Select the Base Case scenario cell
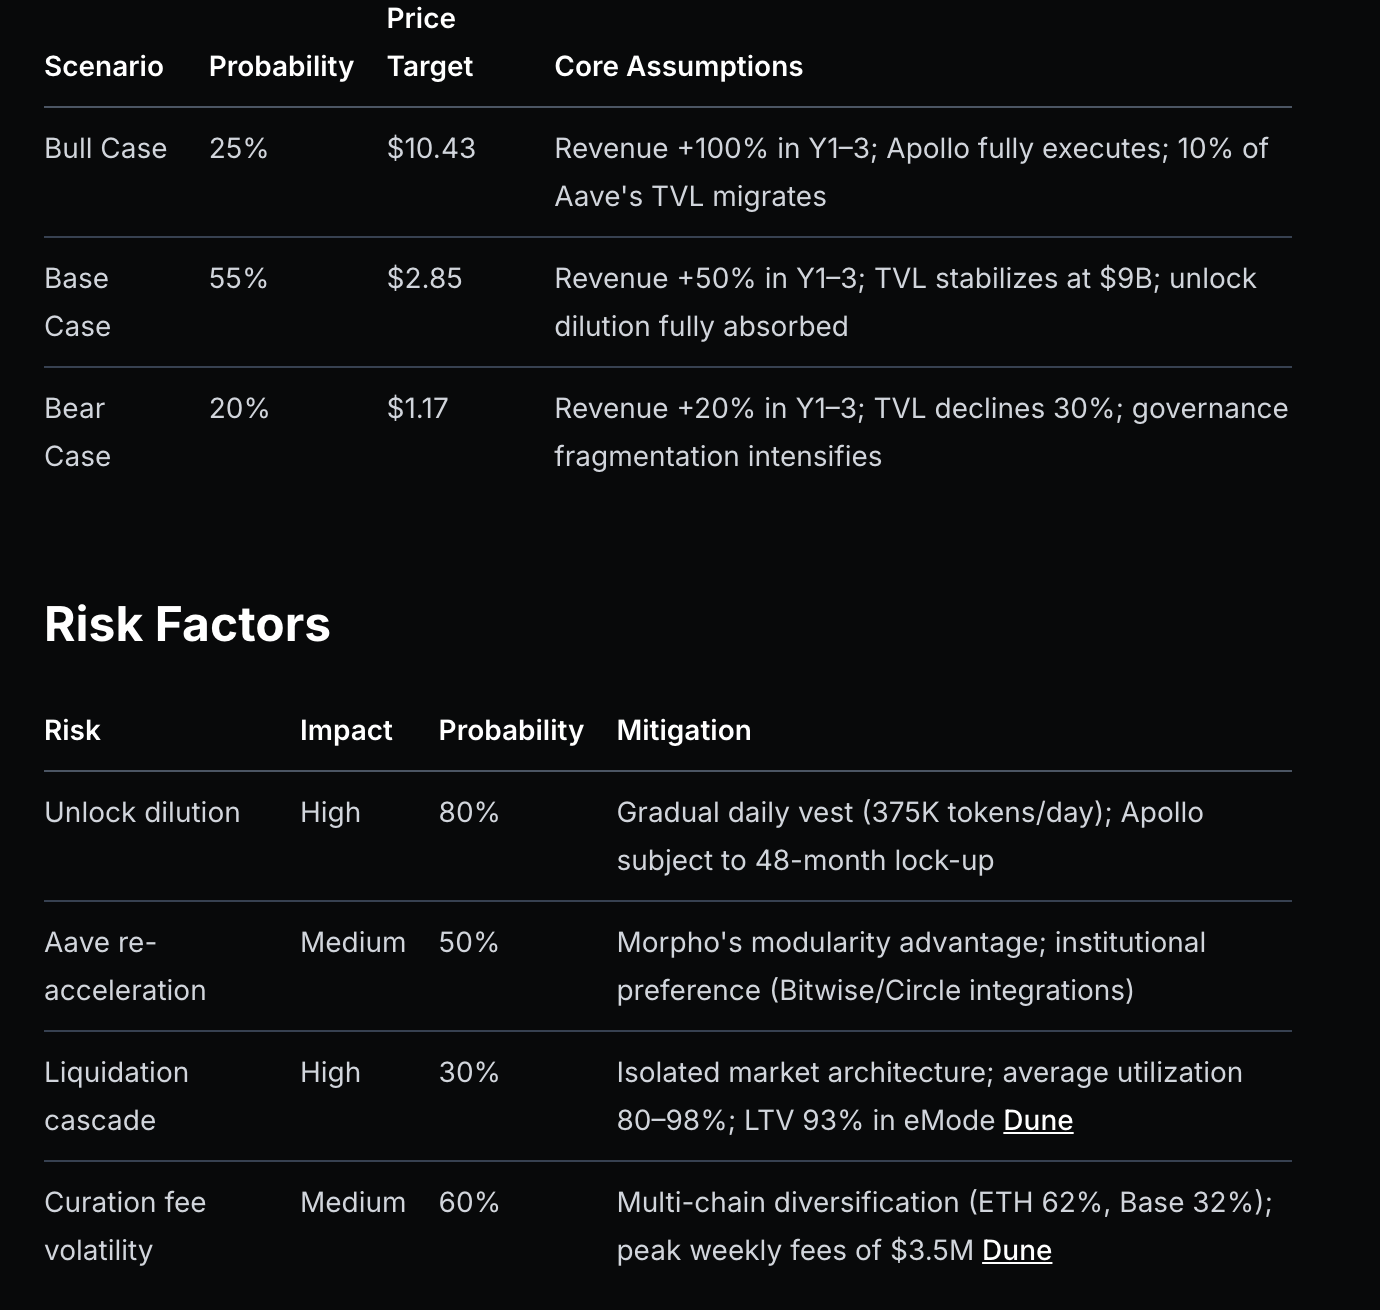 click(x=77, y=301)
